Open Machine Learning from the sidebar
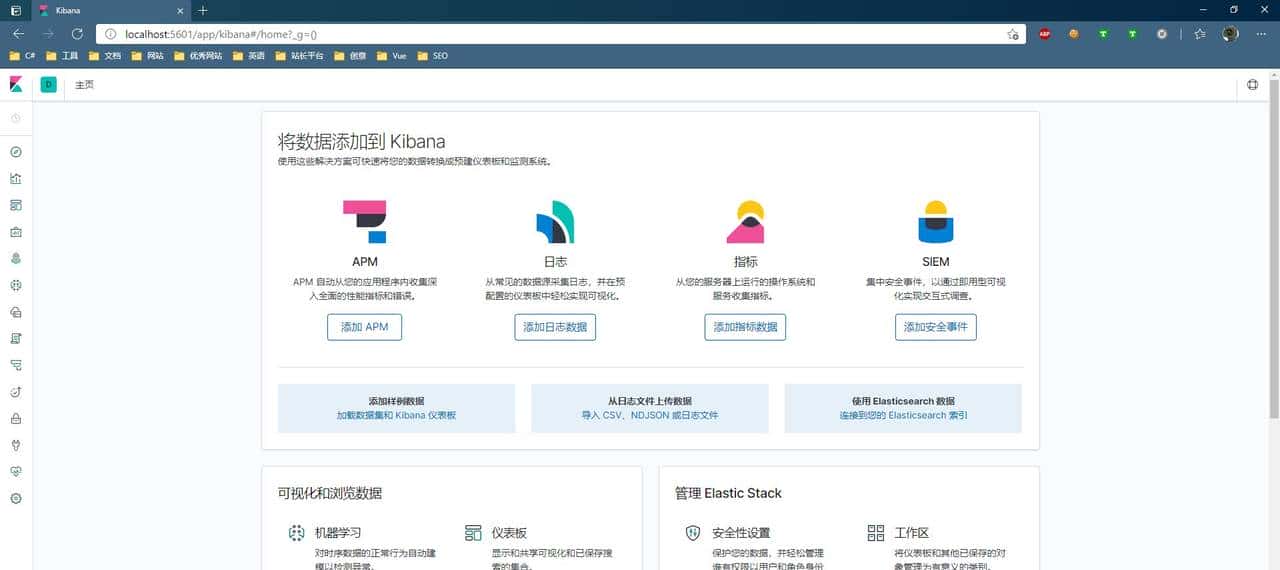Viewport: 1280px width, 570px height. pyautogui.click(x=16, y=285)
